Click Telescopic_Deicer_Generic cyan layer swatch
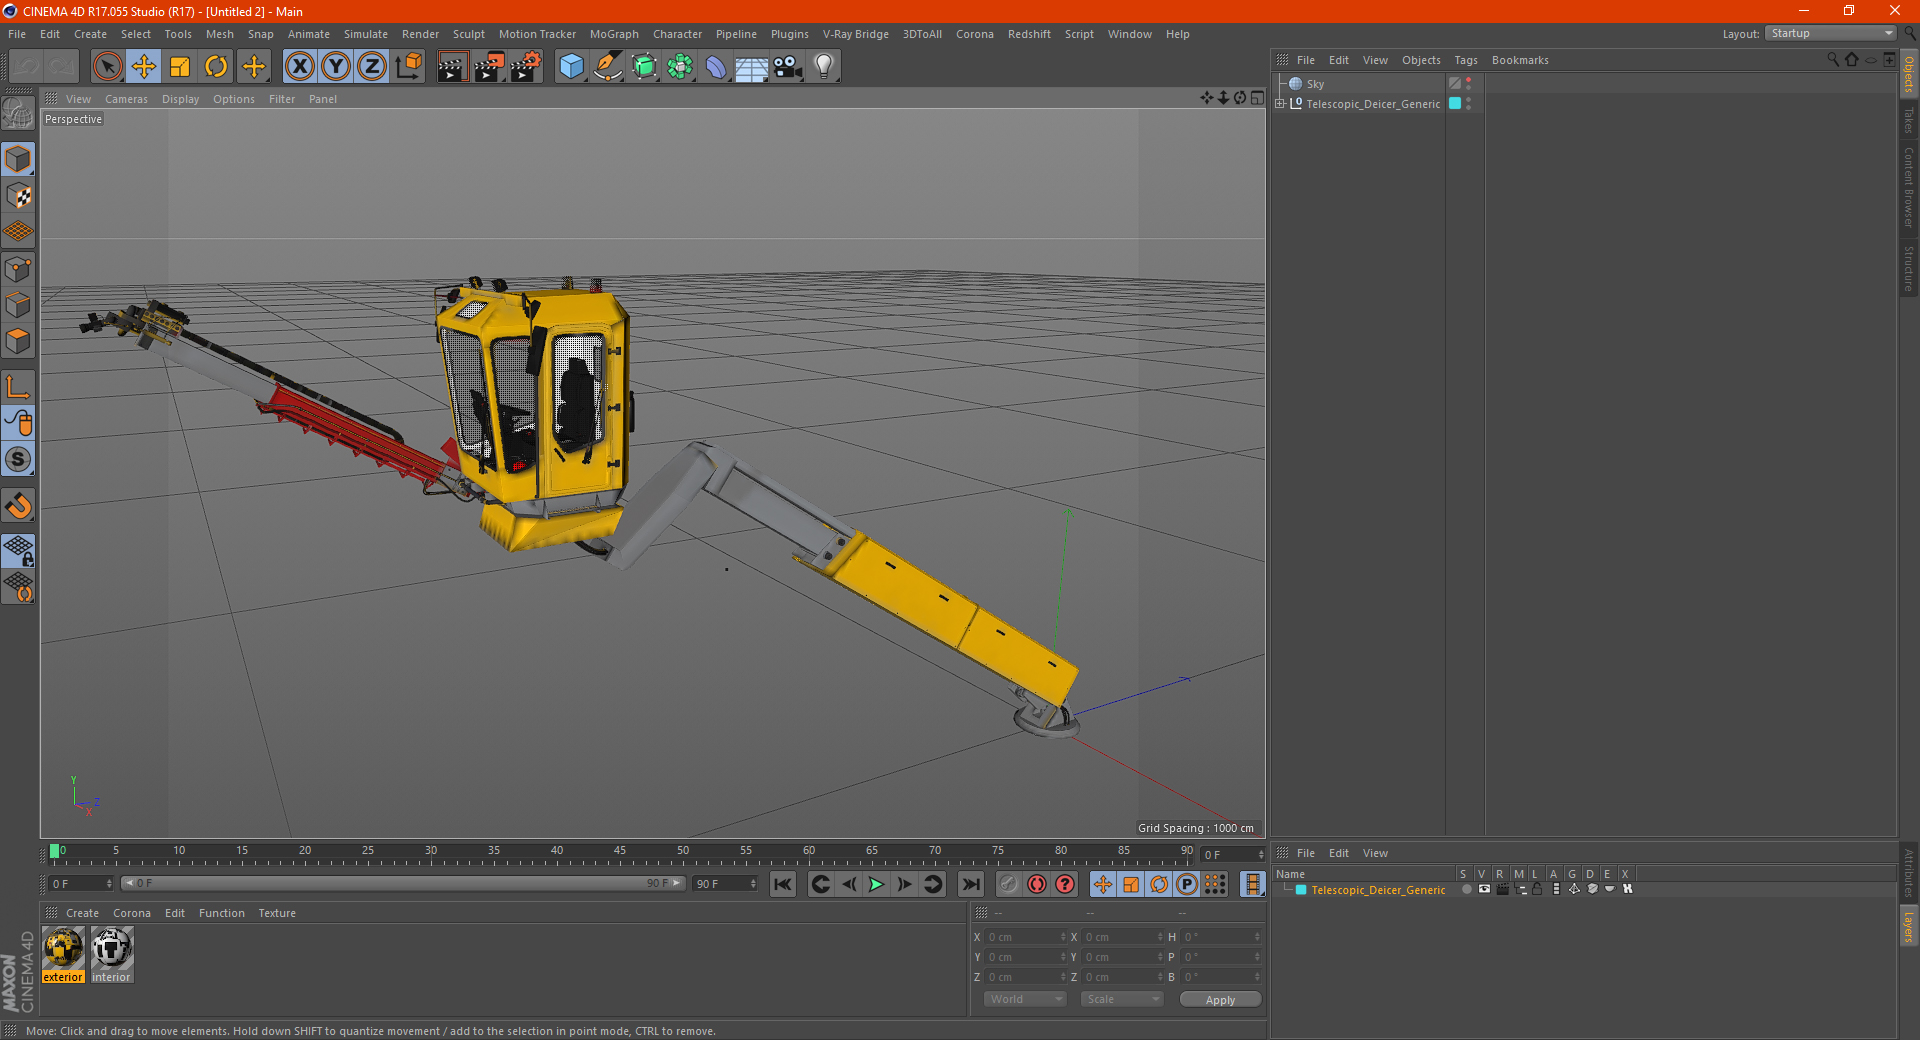The width and height of the screenshot is (1920, 1040). click(1455, 103)
